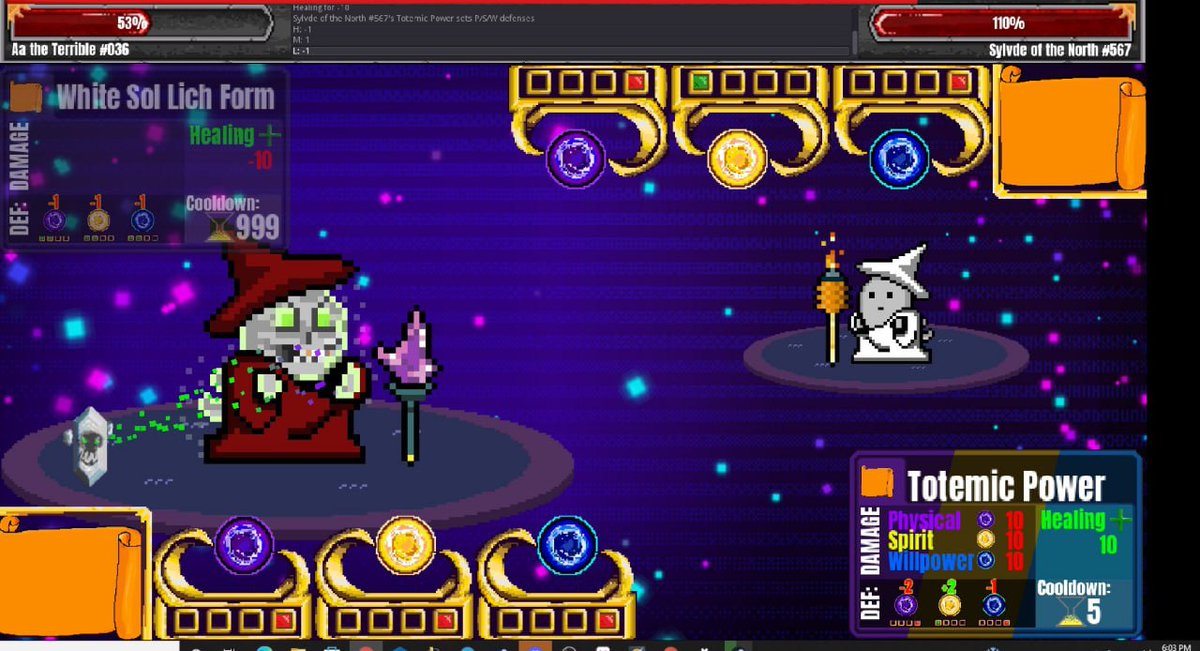Click the name Sylvde of the North #567
Viewport: 1200px width, 651px height.
click(x=1060, y=49)
